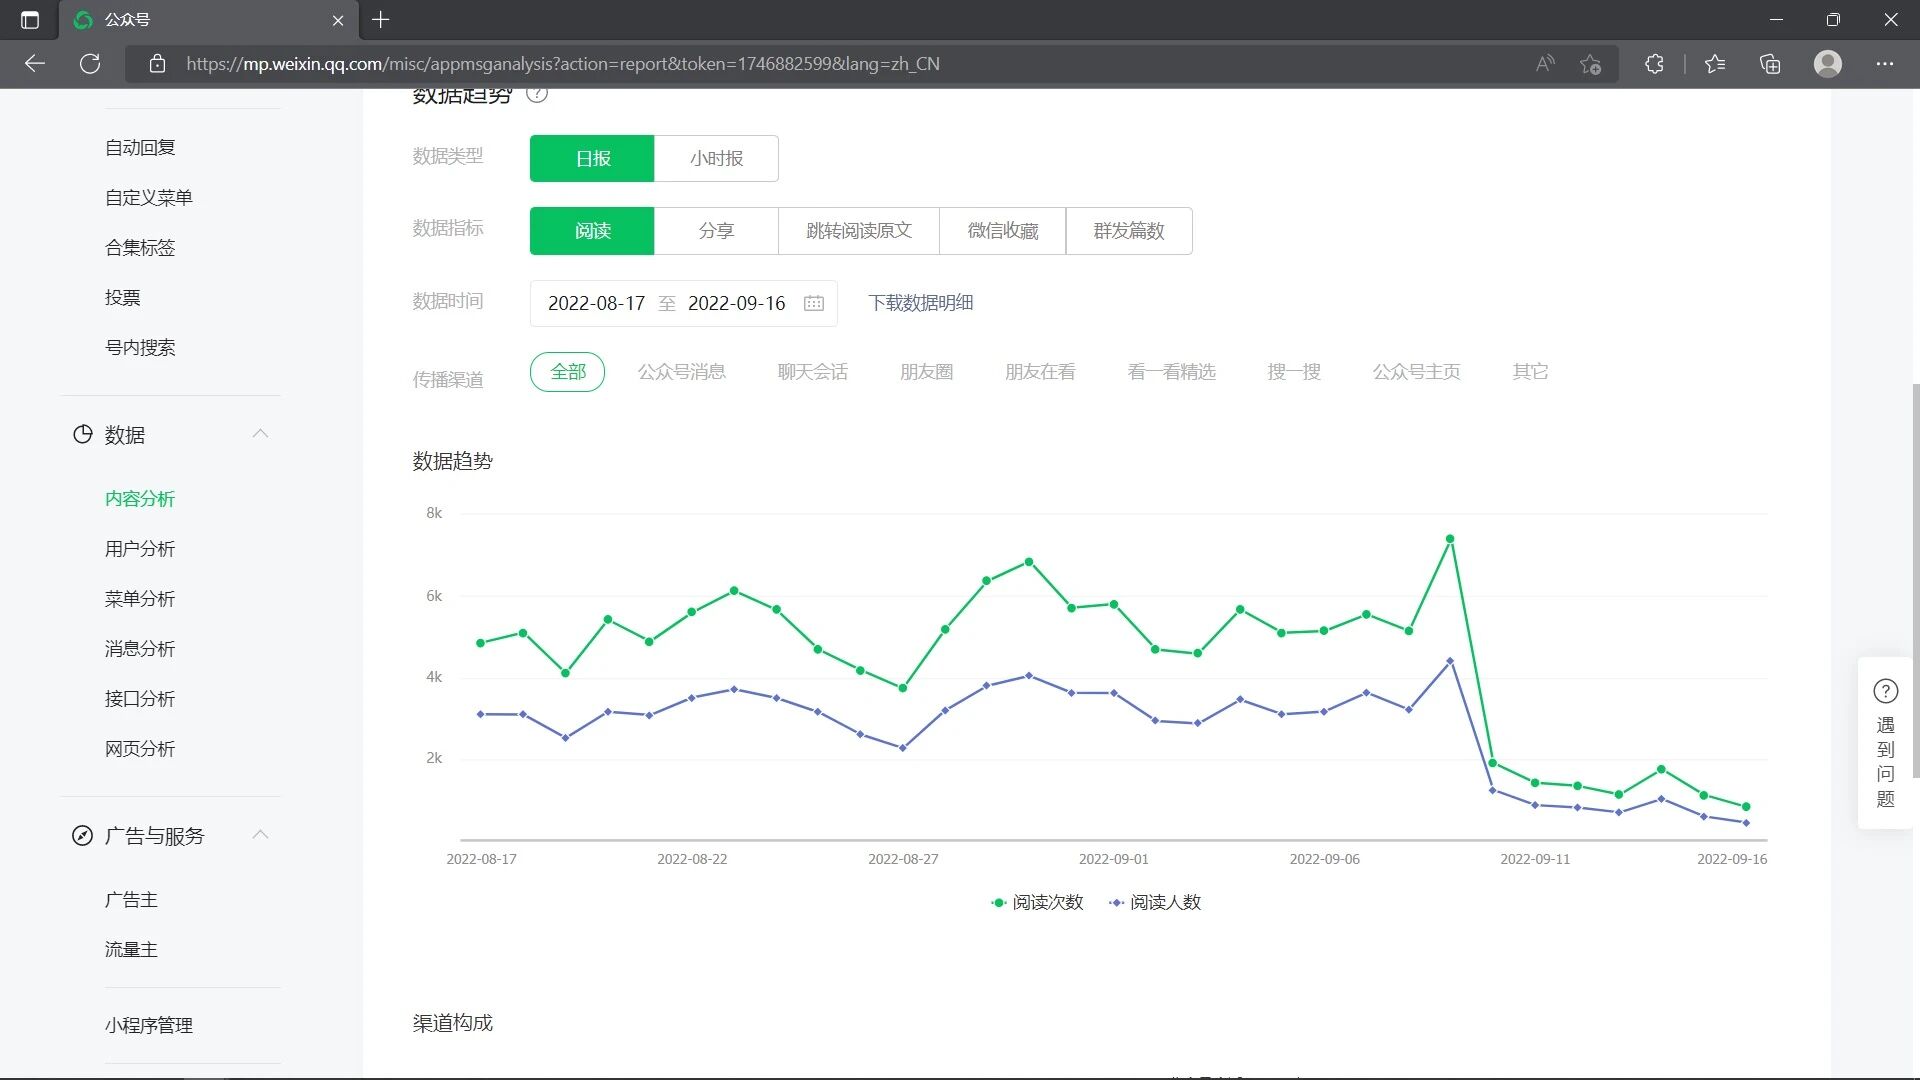Screen dimensions: 1920x1080
Task: Click the peak point on green line
Action: pyautogui.click(x=1449, y=539)
